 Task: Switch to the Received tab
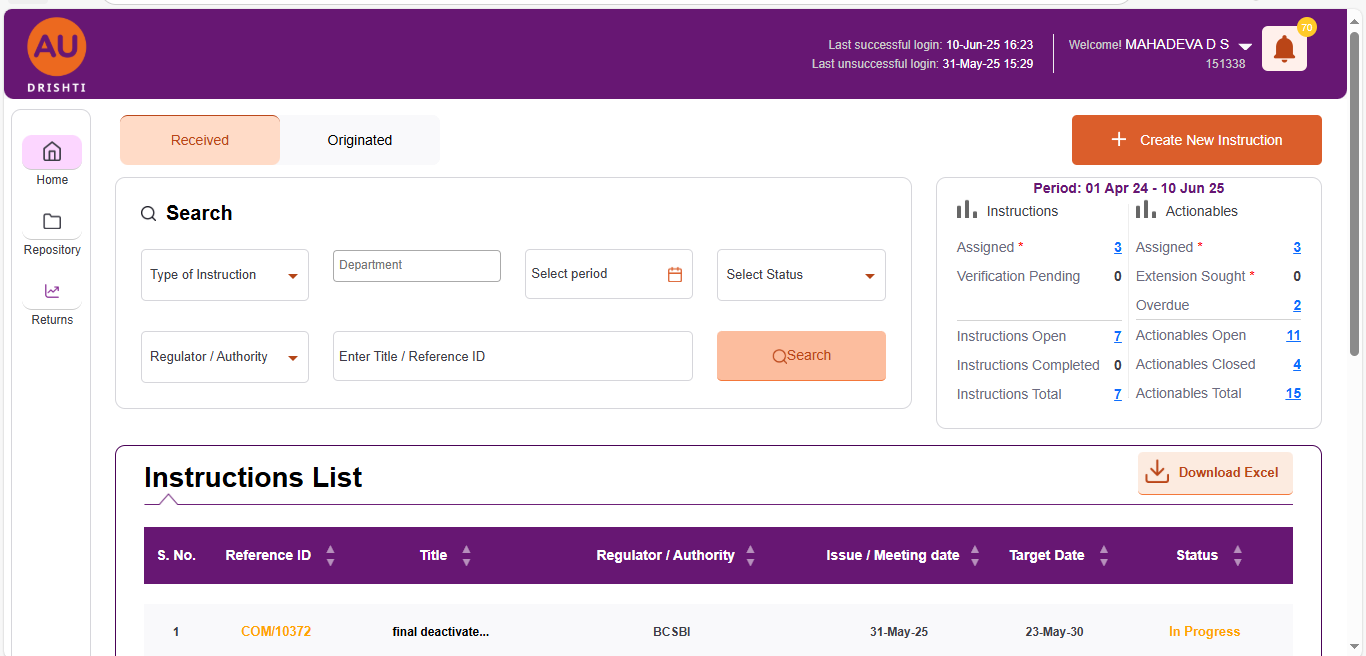200,140
